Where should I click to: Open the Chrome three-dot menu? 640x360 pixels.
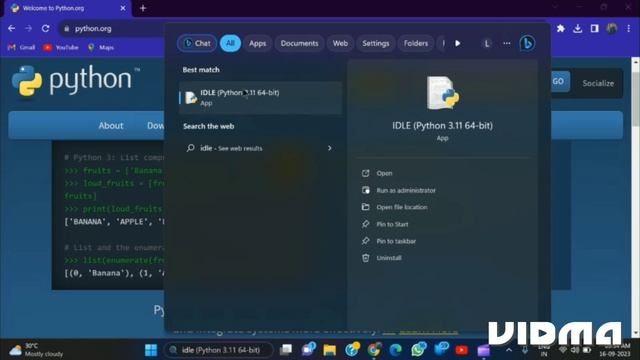(x=629, y=28)
